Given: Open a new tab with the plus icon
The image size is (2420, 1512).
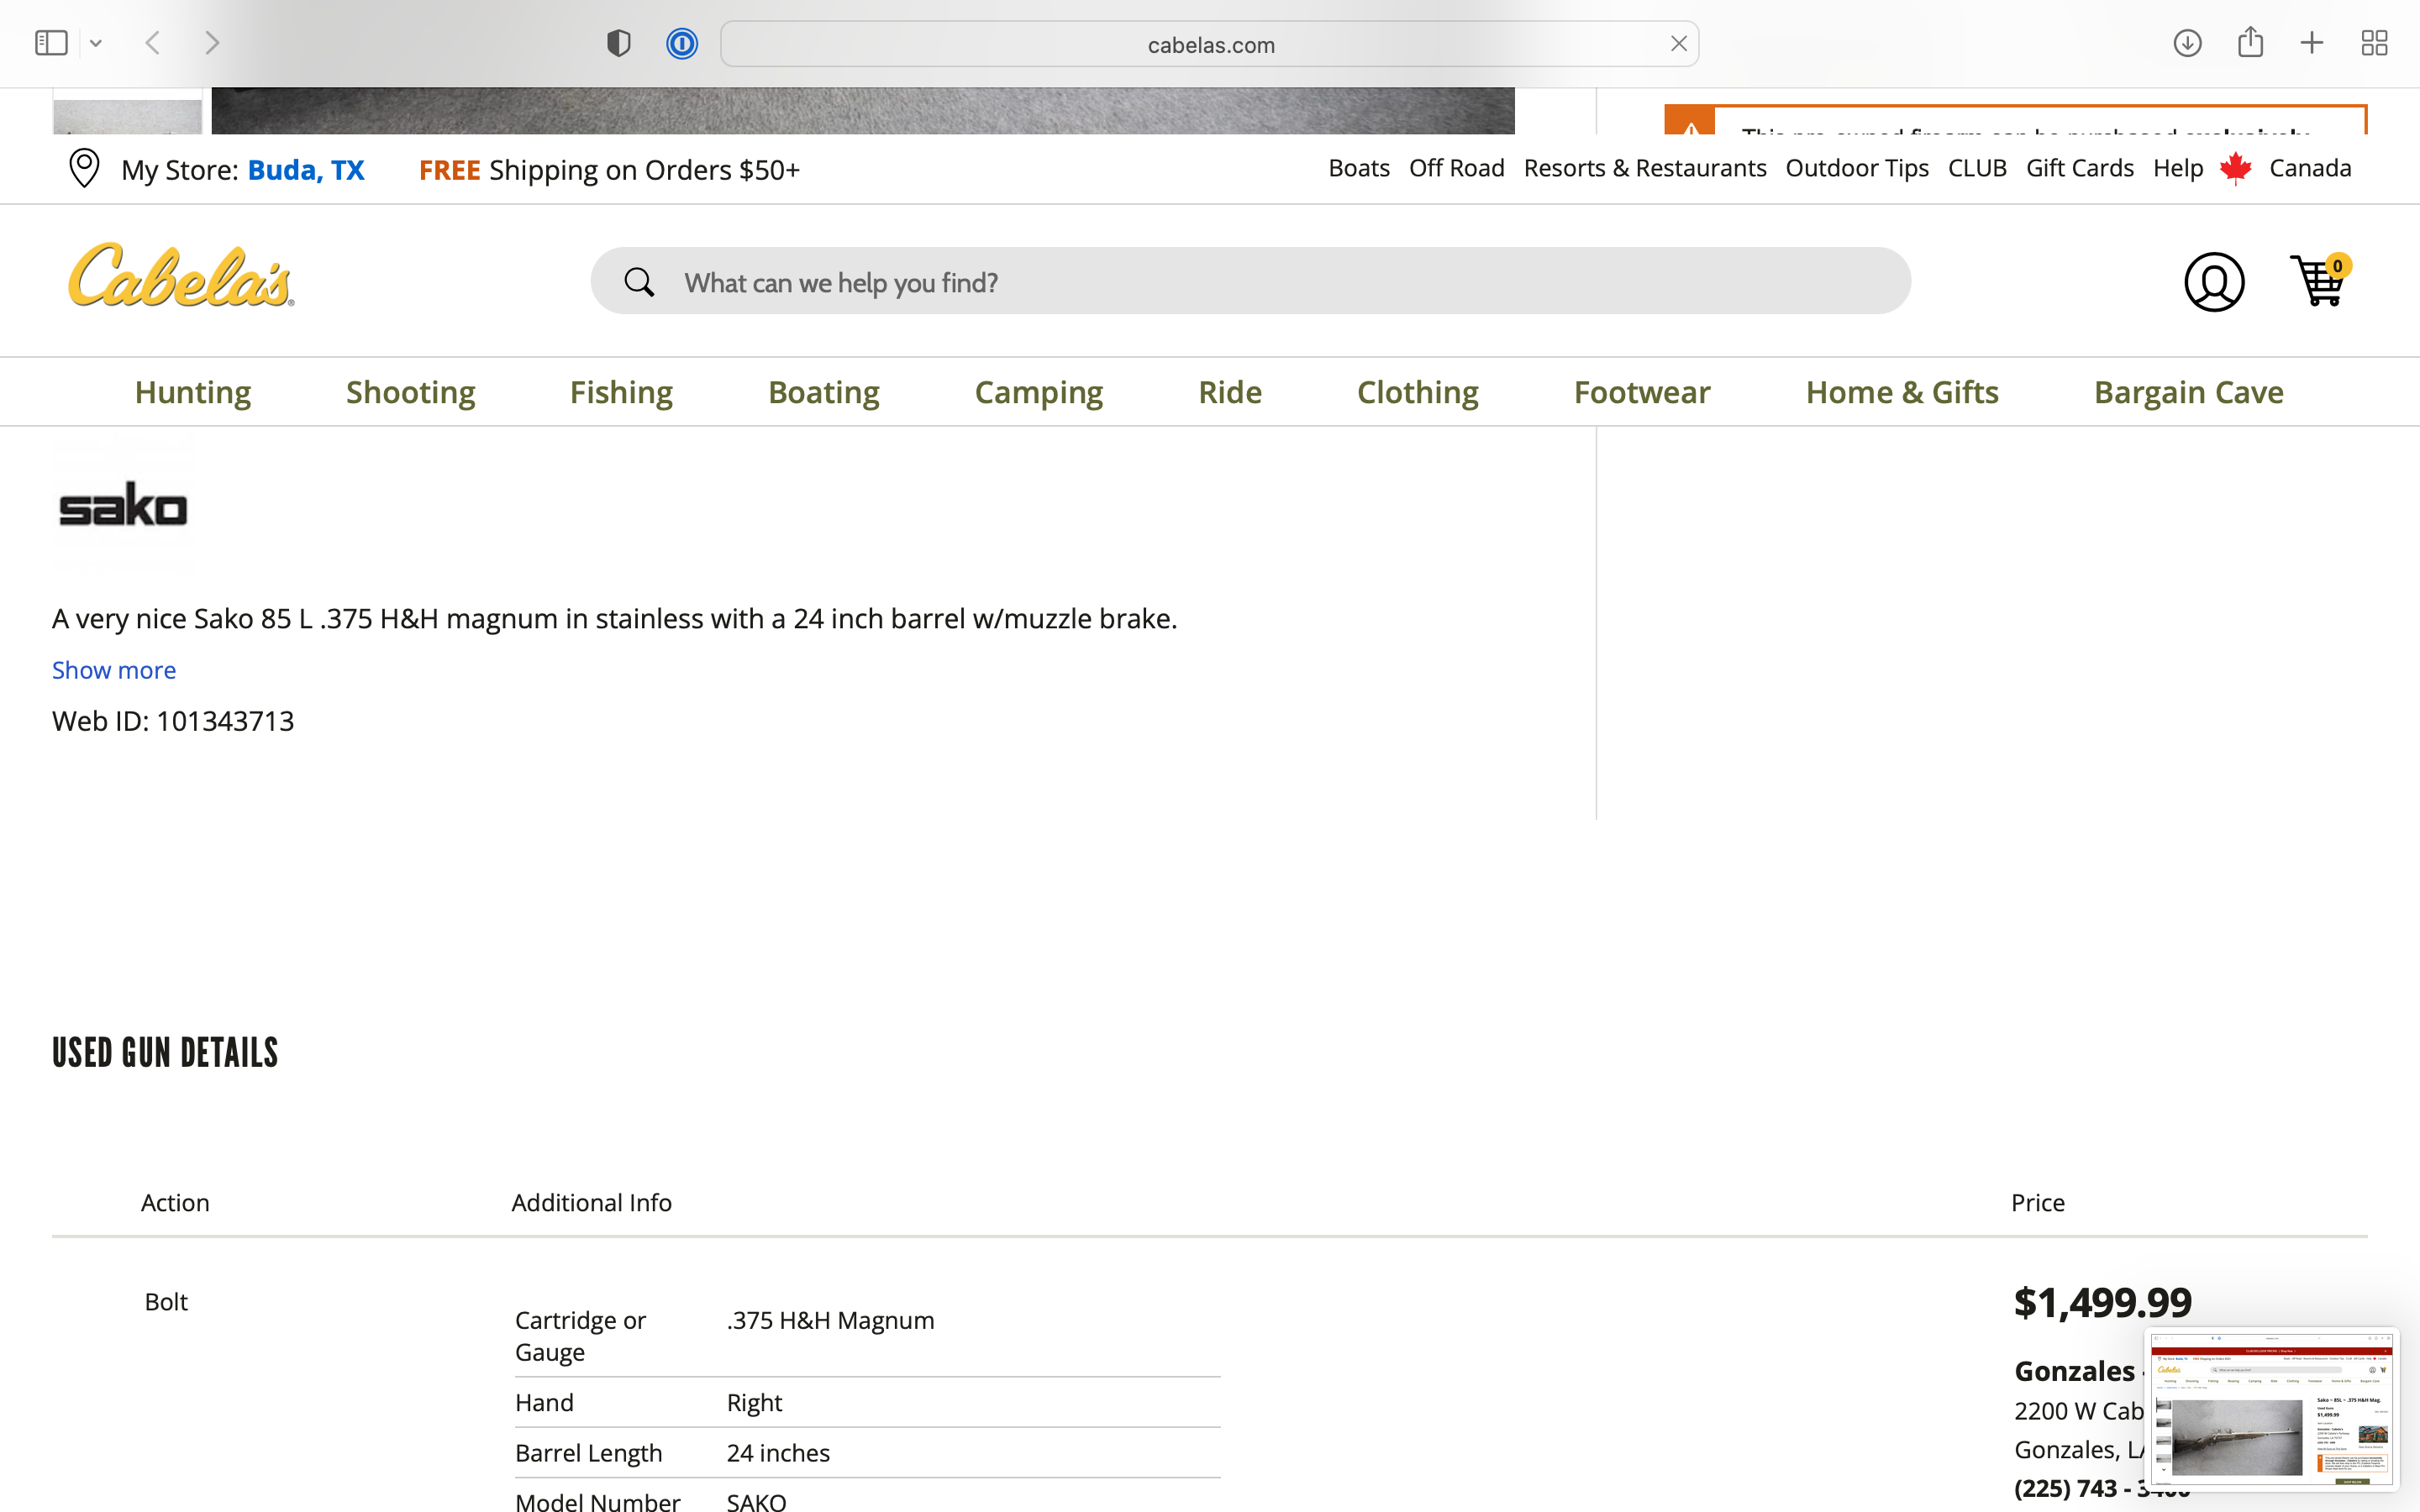Looking at the screenshot, I should click(2312, 43).
